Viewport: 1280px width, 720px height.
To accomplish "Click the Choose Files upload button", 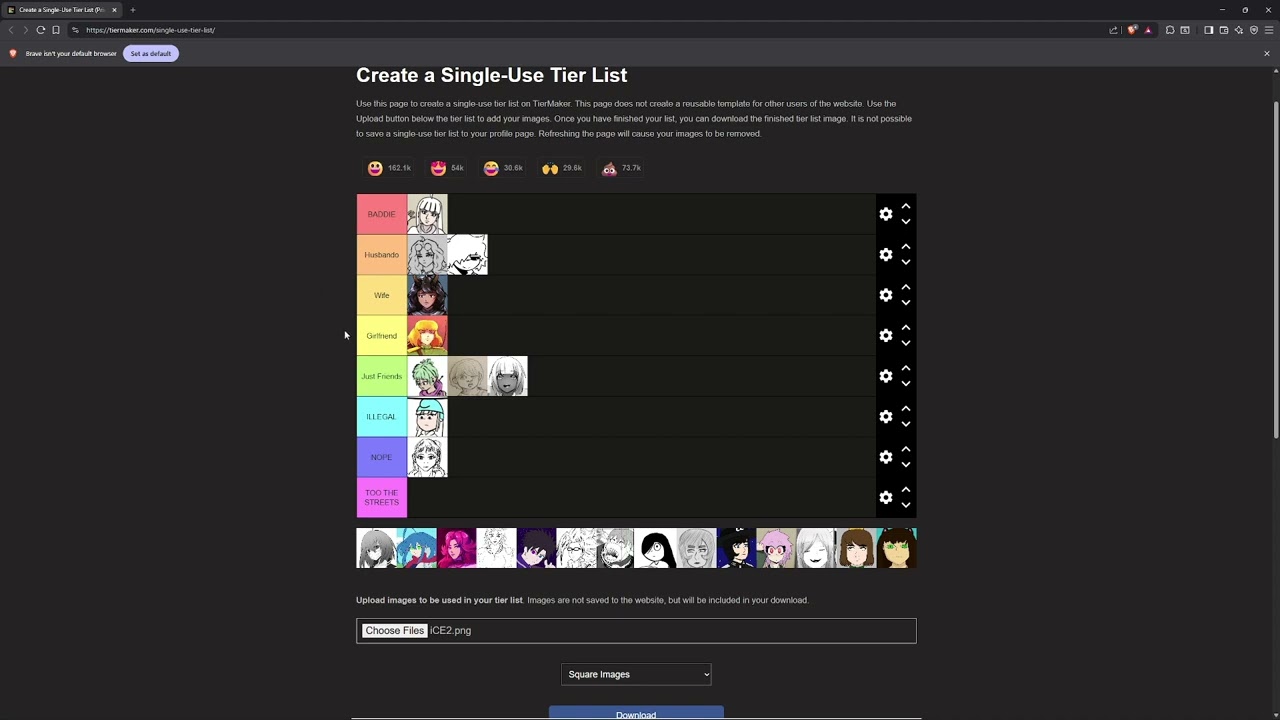I will point(394,631).
